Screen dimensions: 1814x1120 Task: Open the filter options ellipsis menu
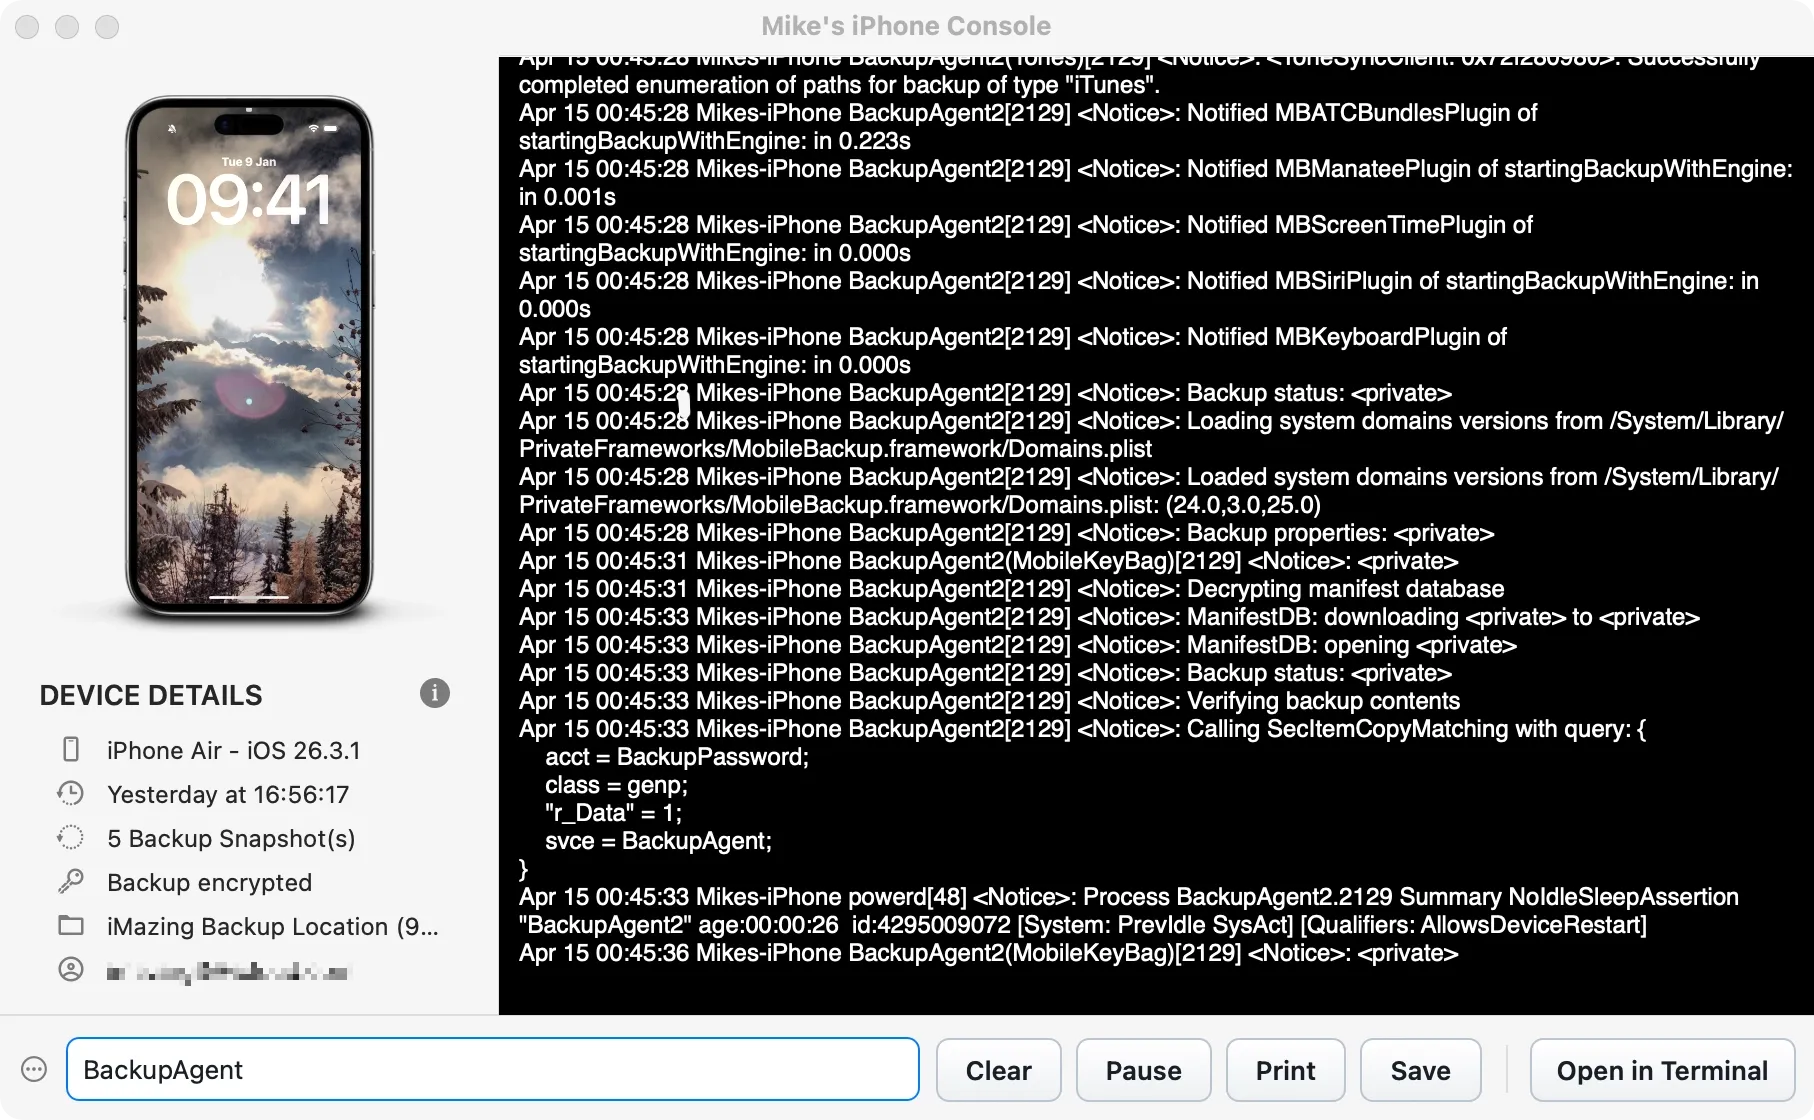[33, 1069]
